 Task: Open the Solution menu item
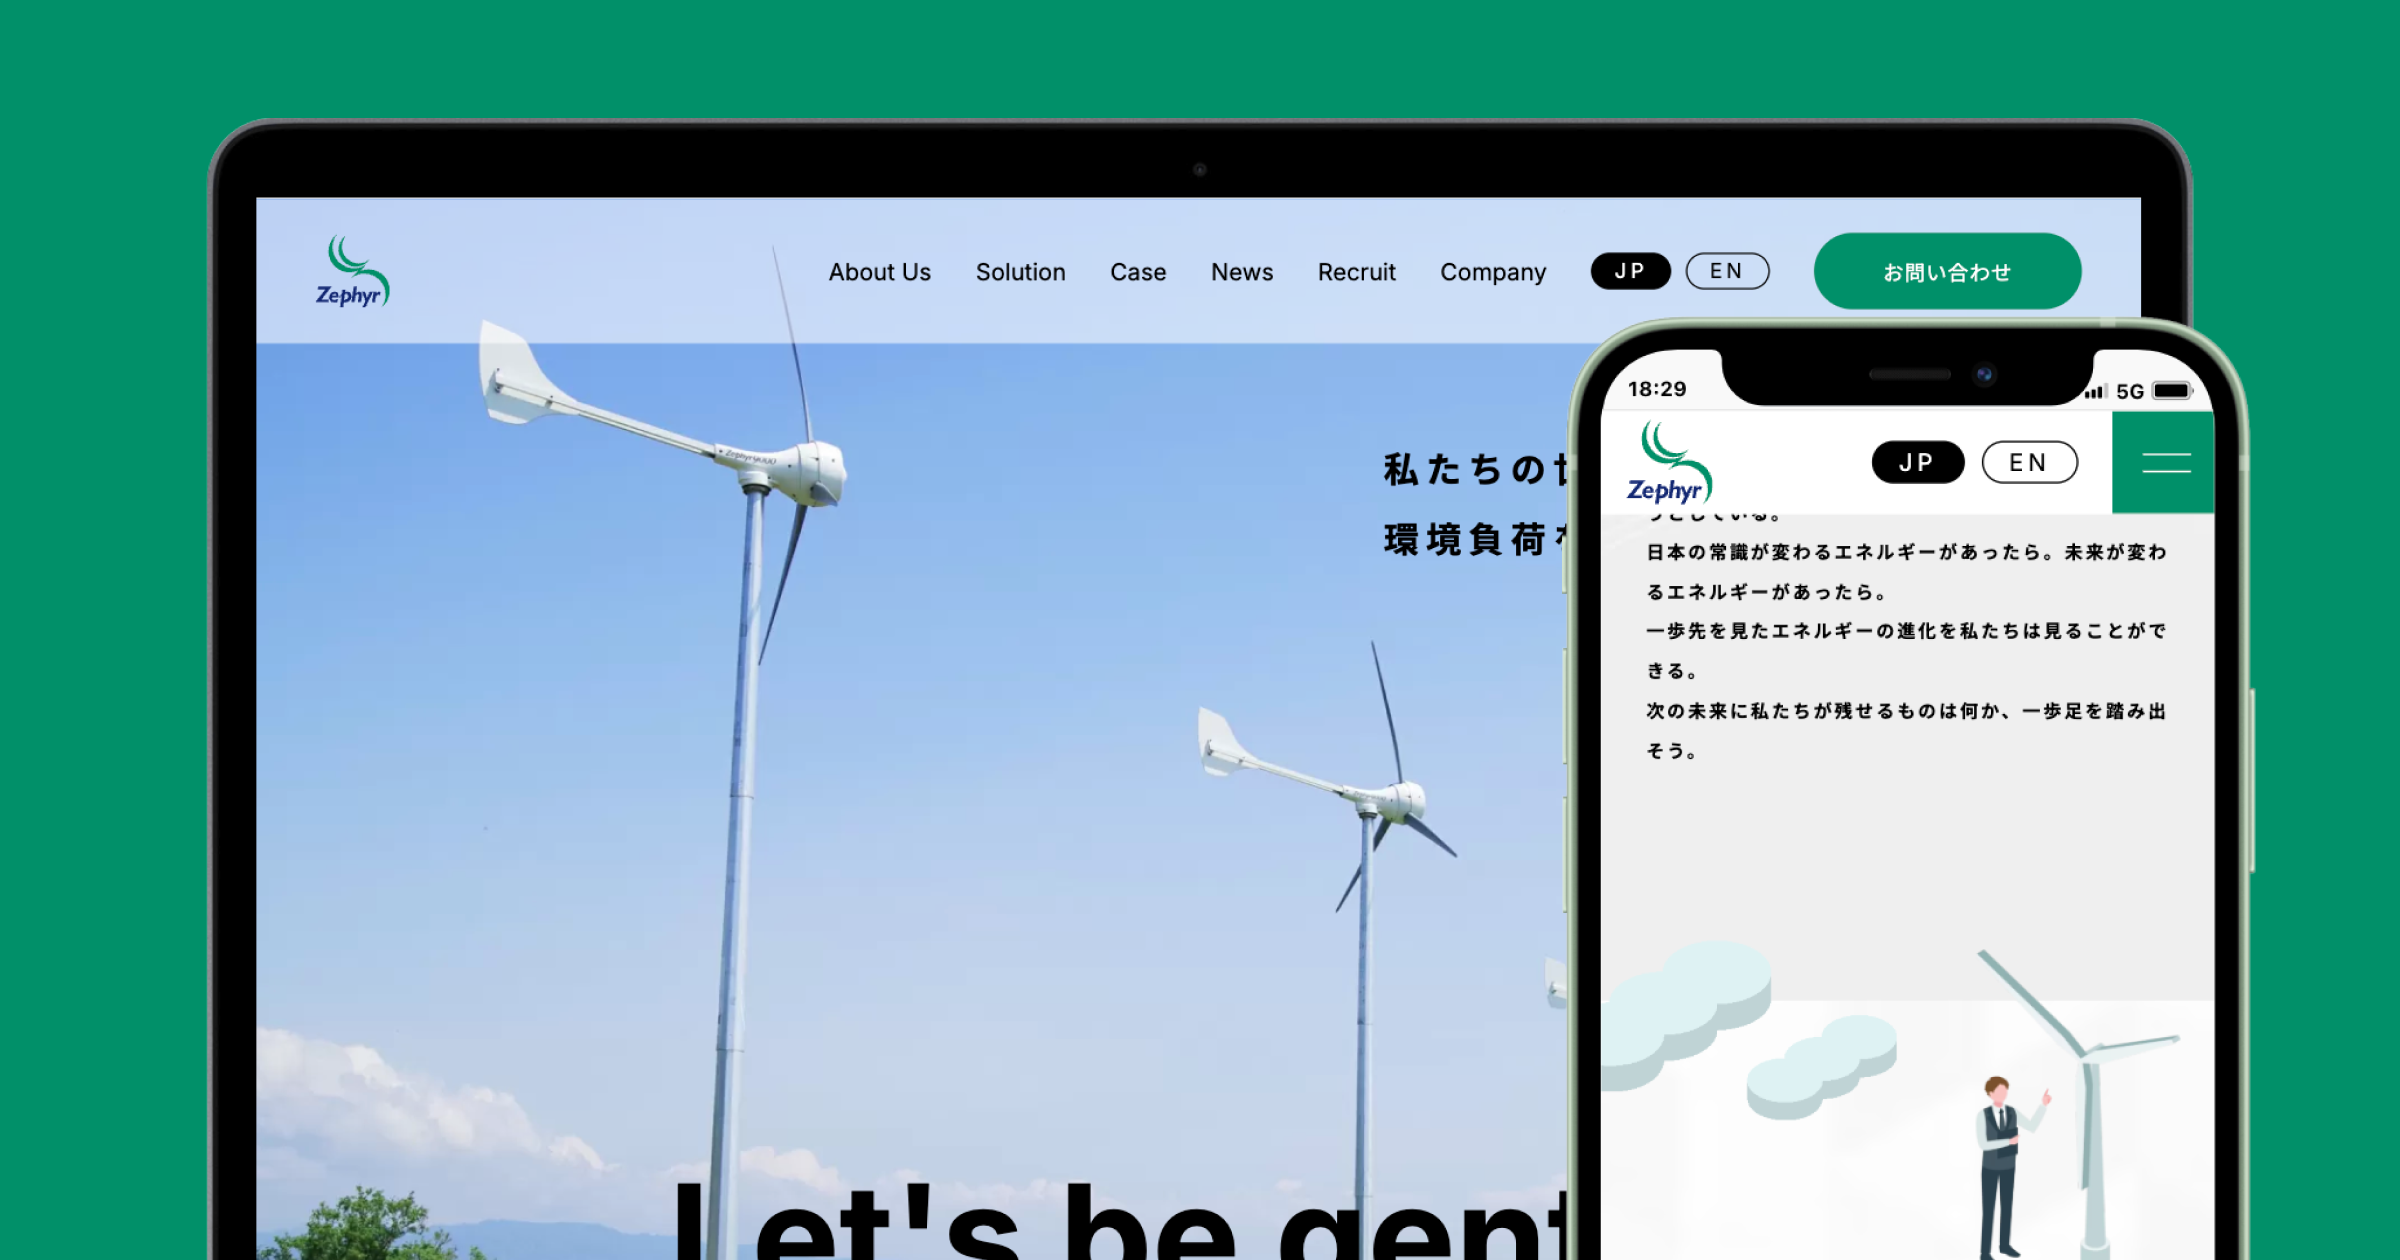[x=1020, y=272]
